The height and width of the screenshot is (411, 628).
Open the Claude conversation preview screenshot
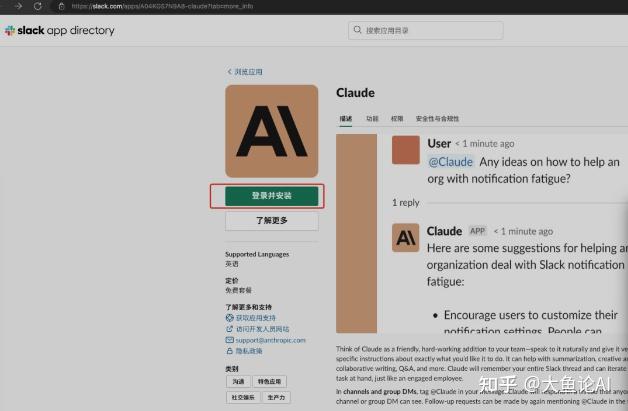pyautogui.click(x=482, y=234)
